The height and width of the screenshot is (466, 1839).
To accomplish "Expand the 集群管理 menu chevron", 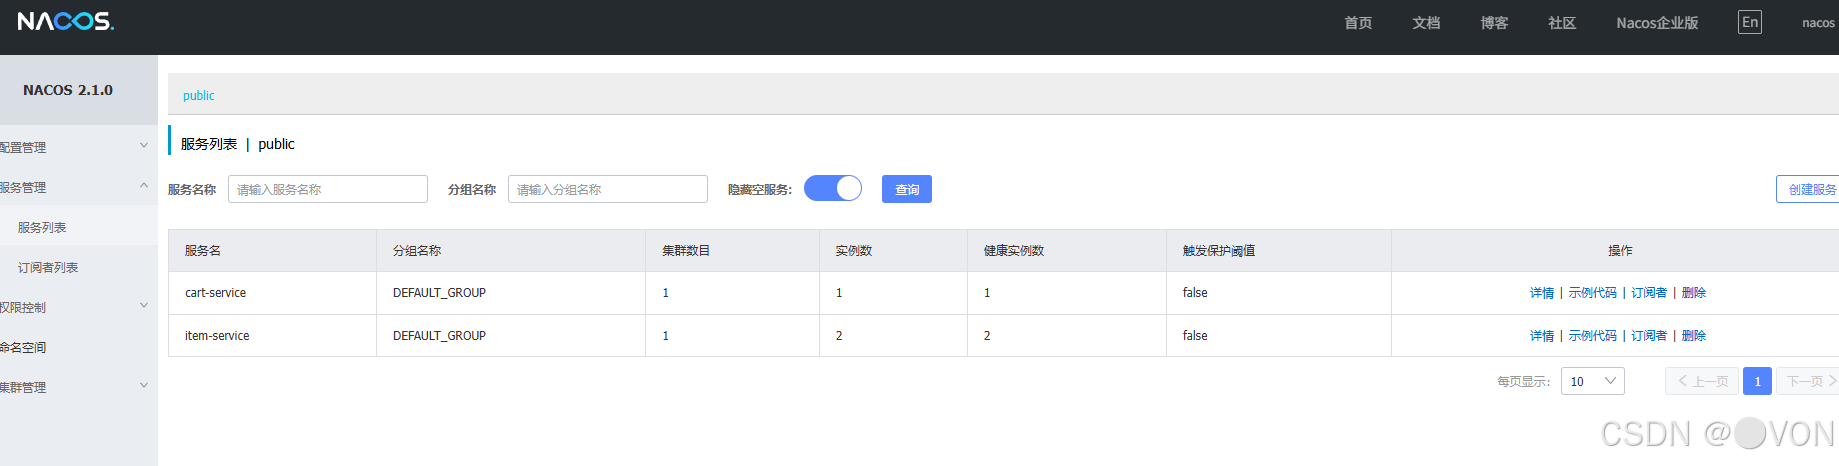I will tap(144, 386).
